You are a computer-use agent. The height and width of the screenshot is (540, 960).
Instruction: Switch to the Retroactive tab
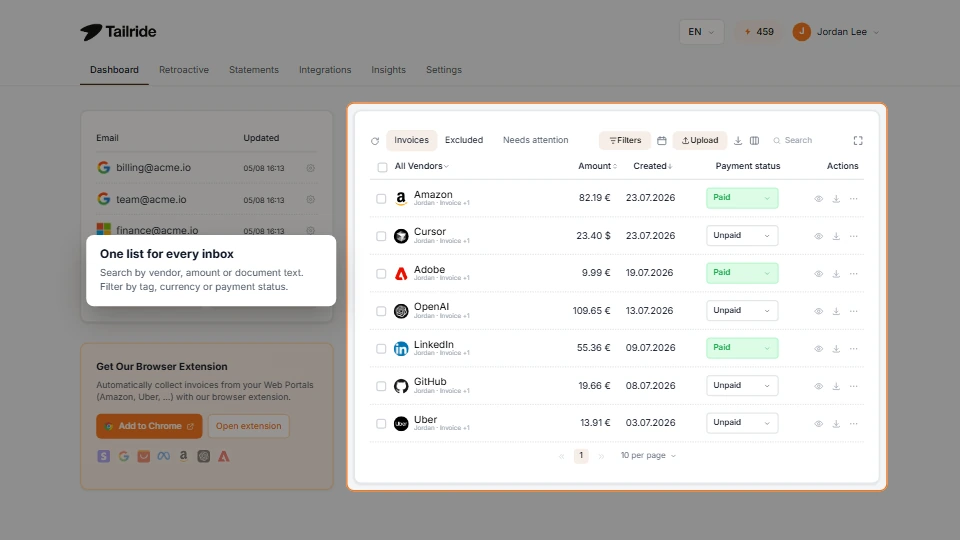pos(184,70)
